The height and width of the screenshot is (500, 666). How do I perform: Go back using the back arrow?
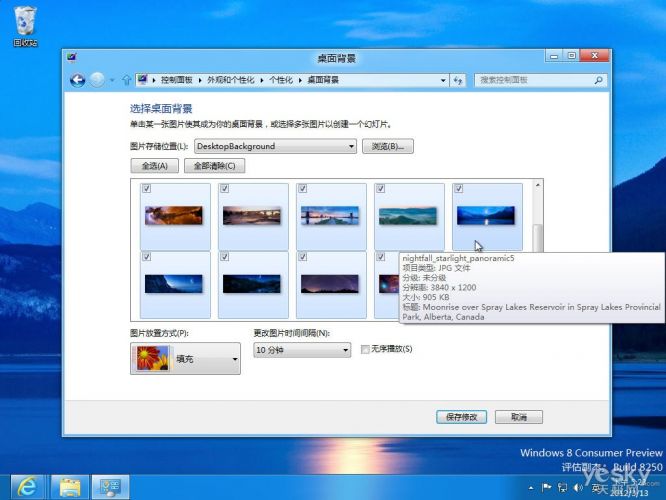[78, 79]
